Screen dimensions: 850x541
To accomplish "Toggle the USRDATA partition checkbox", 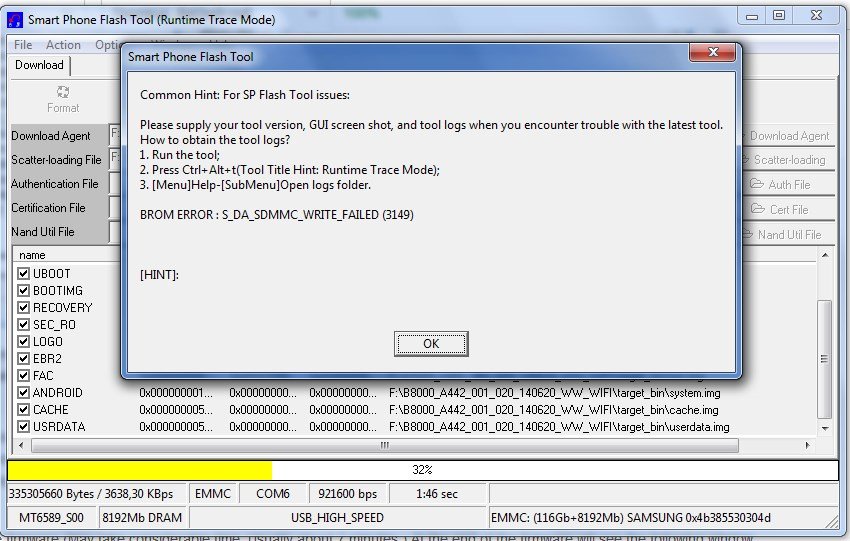I will coord(23,427).
